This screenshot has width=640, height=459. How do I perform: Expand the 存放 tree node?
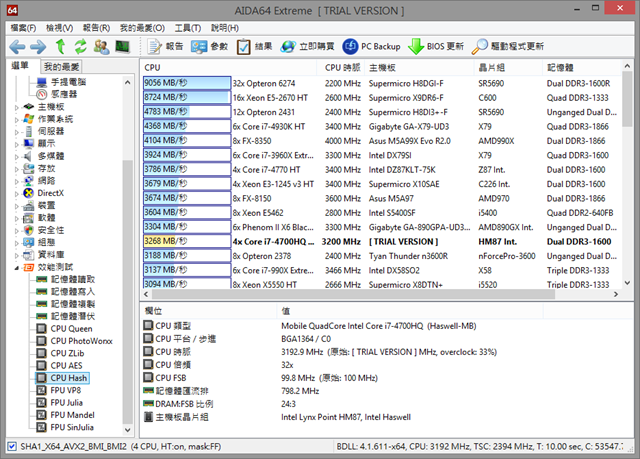click(17, 169)
